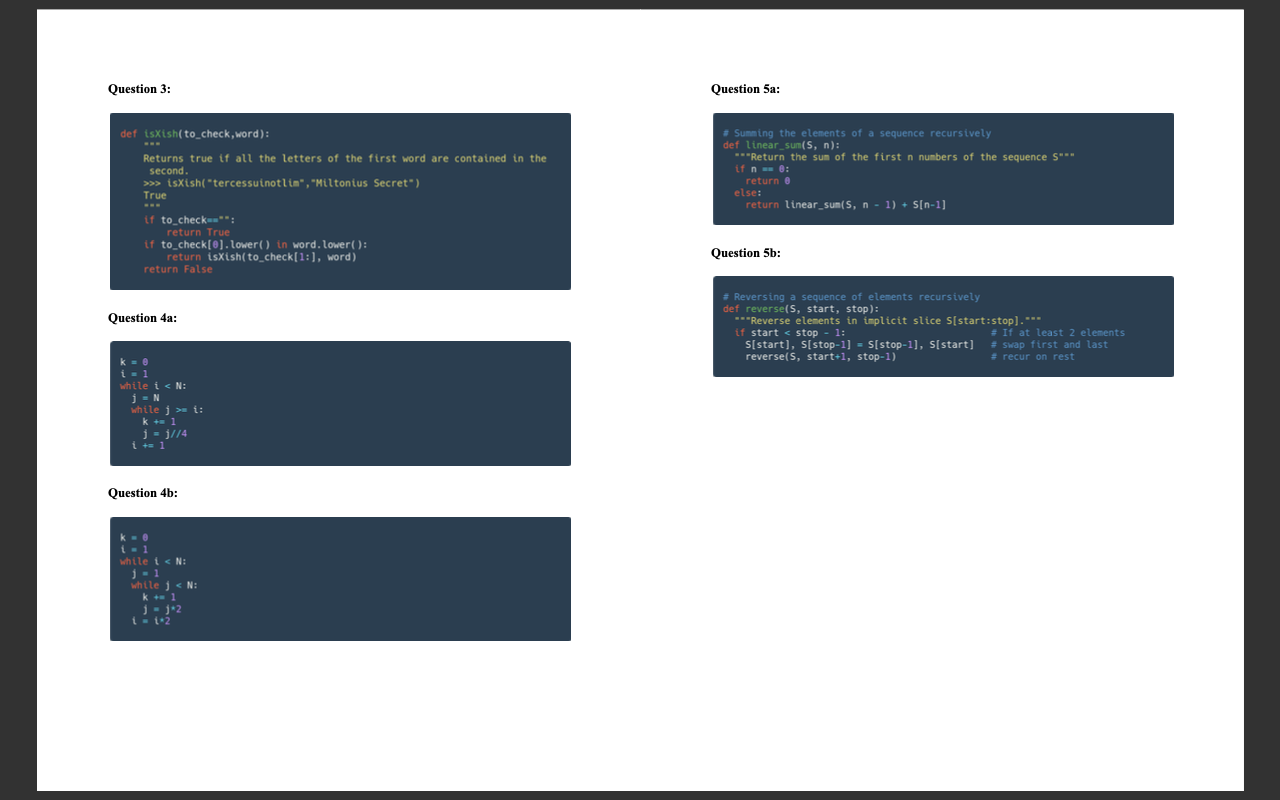Click the "return False" statement

178,269
